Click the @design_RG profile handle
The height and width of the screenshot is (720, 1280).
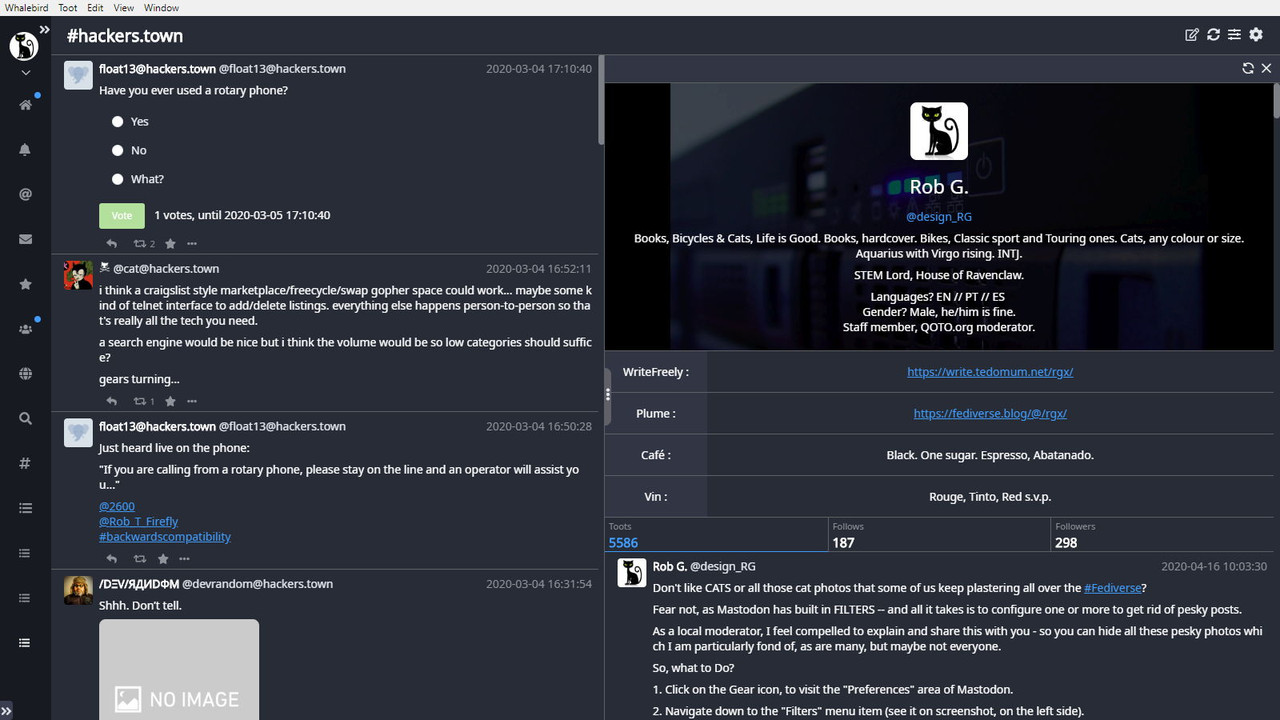[939, 216]
